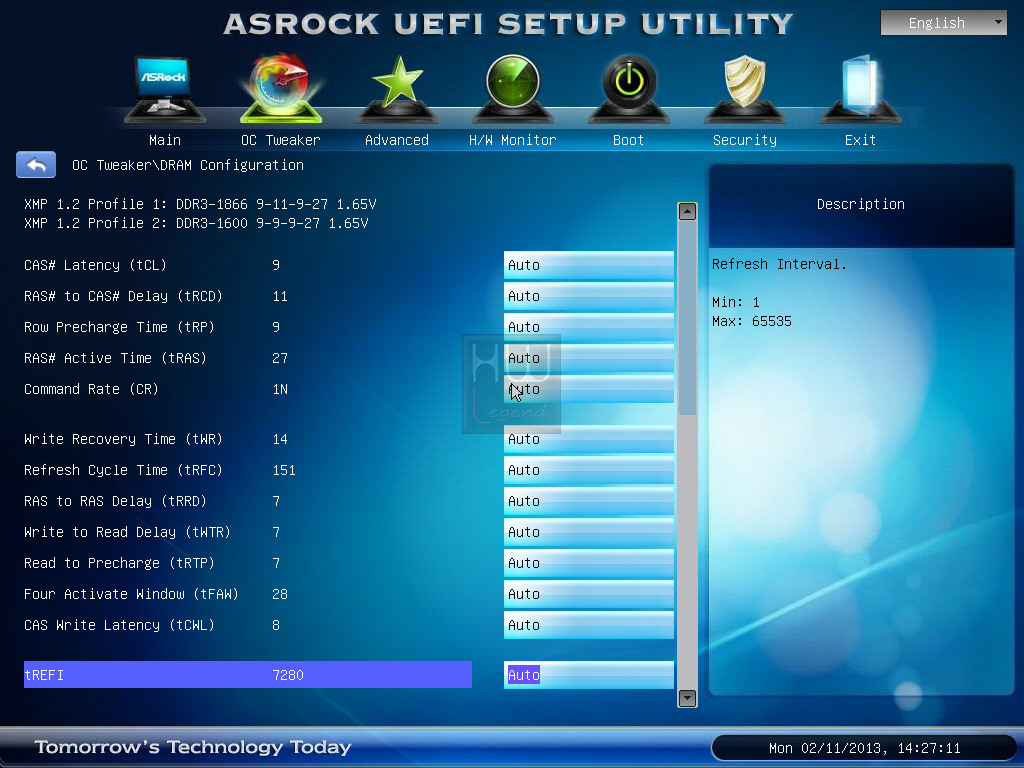
Task: Switch to the Advanced tab label
Action: click(397, 140)
